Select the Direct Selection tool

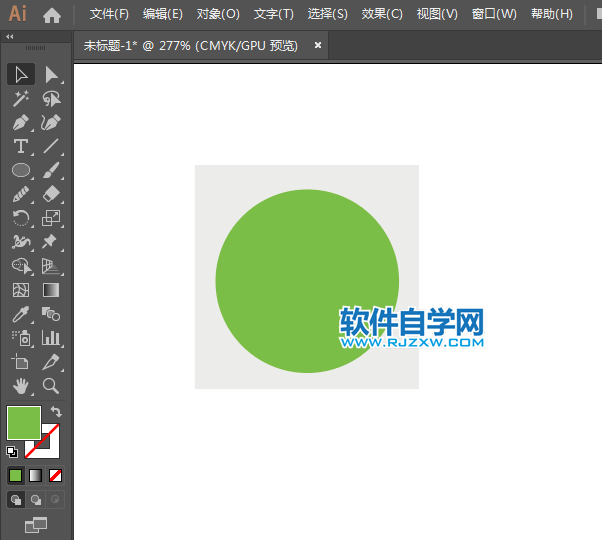(x=51, y=74)
